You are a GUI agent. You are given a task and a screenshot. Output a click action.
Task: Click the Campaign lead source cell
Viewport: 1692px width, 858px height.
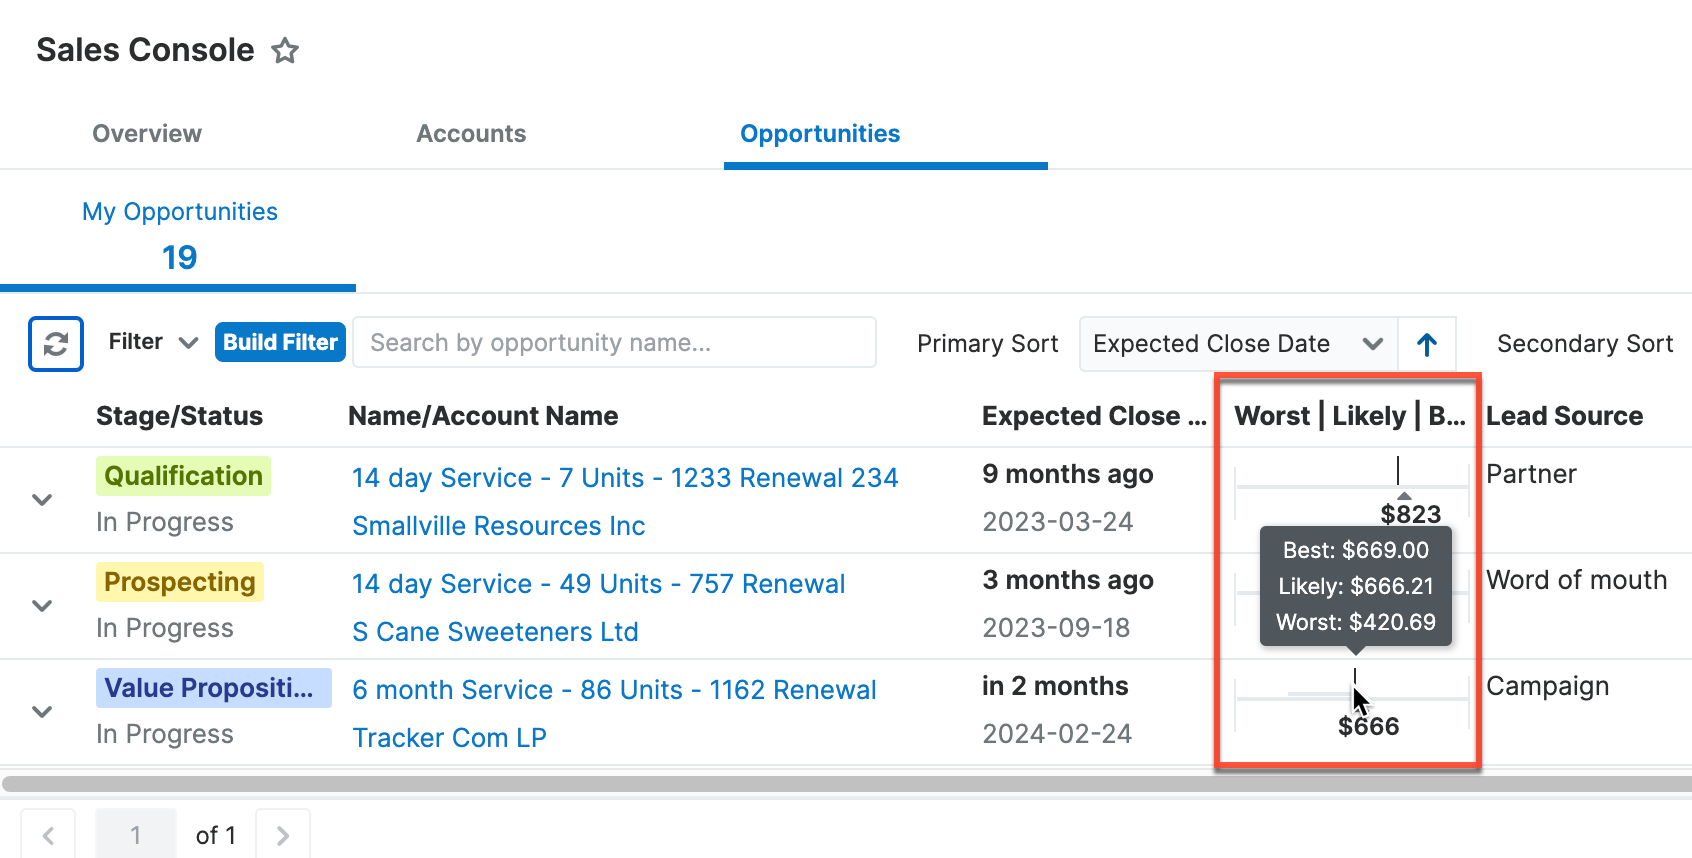pyautogui.click(x=1547, y=686)
